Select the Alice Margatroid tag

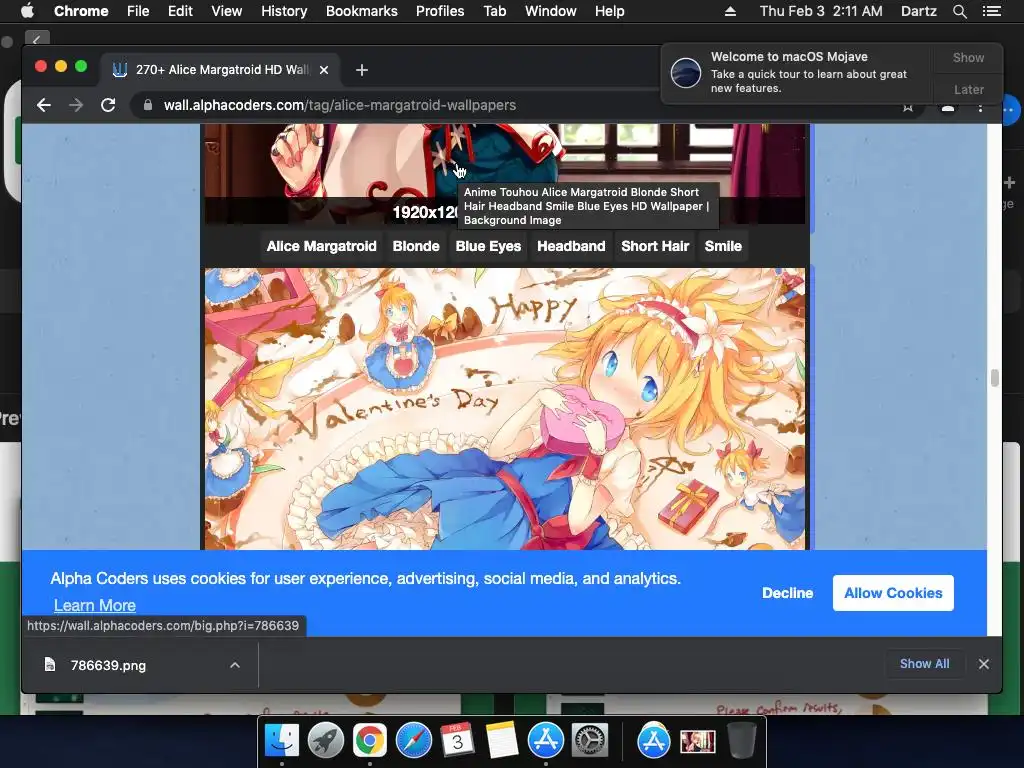[x=321, y=246]
